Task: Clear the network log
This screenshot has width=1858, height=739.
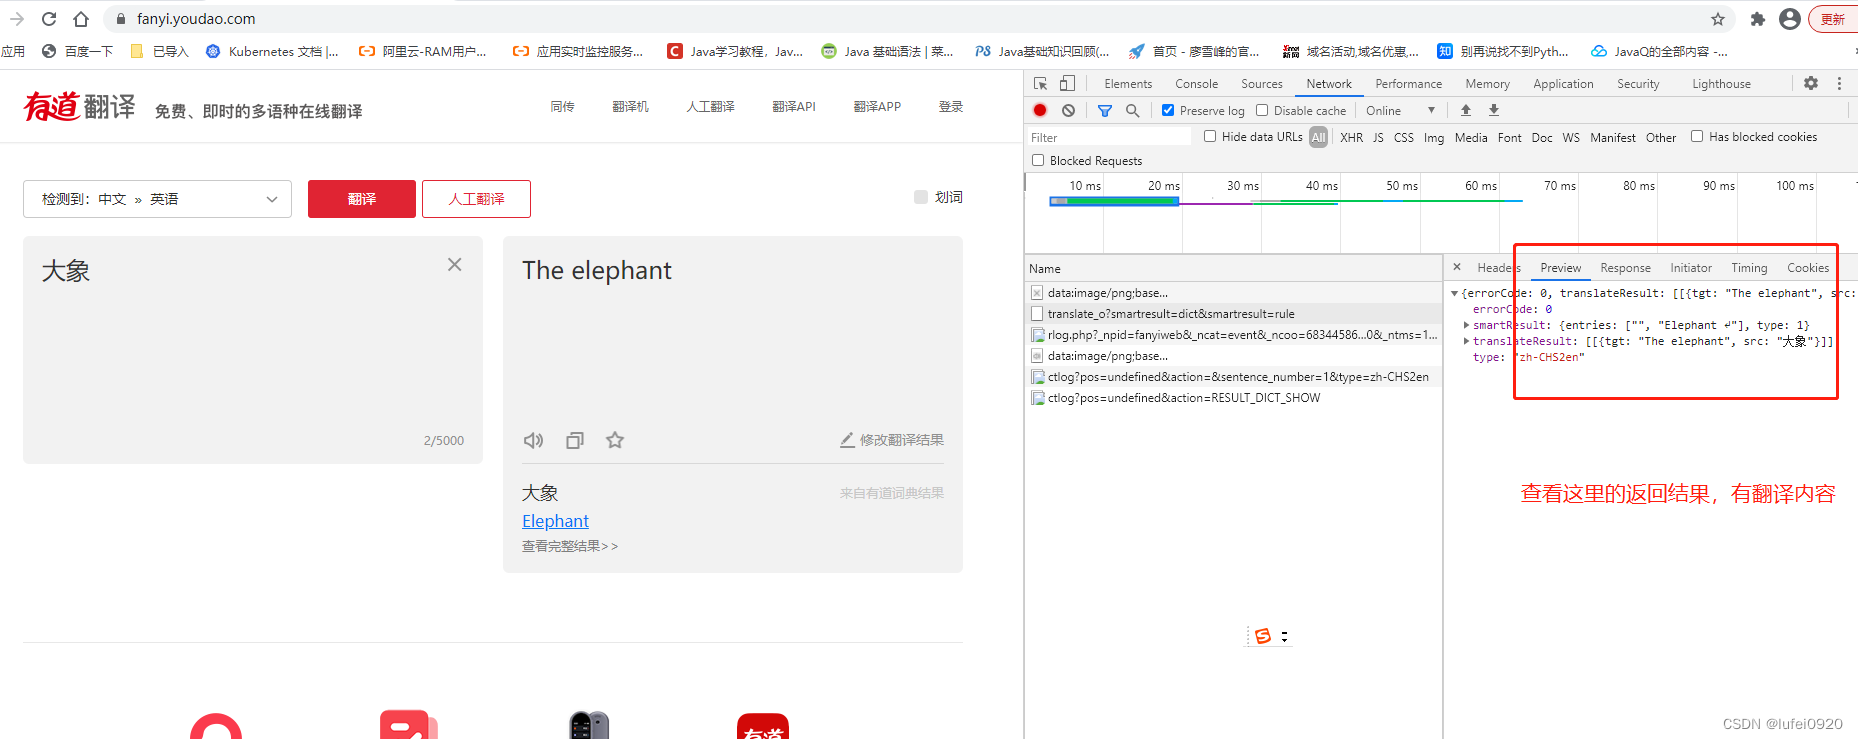Action: pos(1069,111)
